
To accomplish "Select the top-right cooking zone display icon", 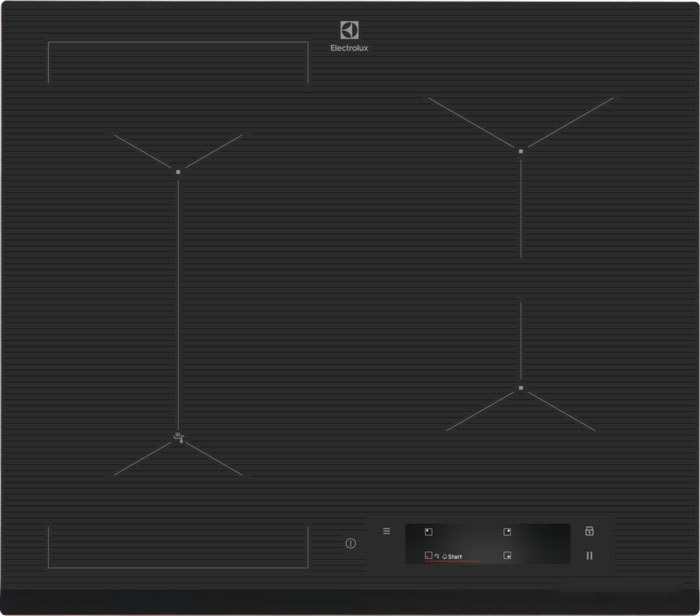I will (508, 532).
